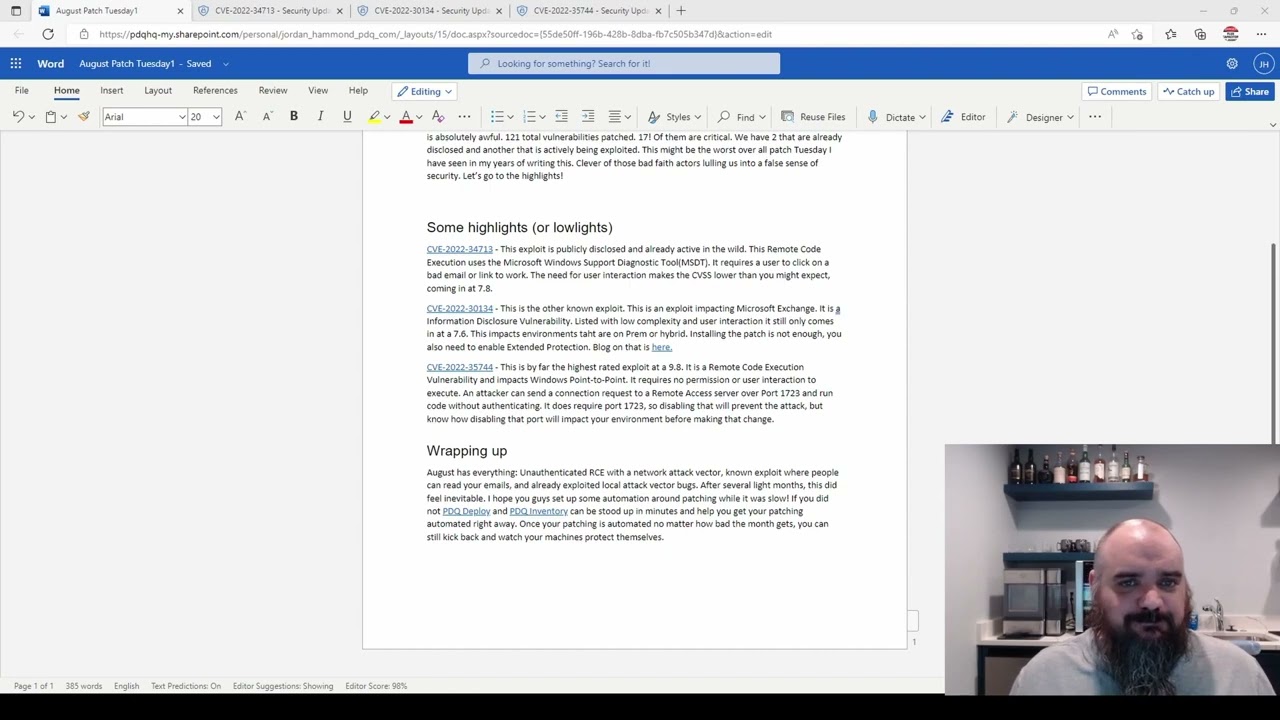Increase font size with the grow font icon
The width and height of the screenshot is (1280, 720).
coord(240,117)
